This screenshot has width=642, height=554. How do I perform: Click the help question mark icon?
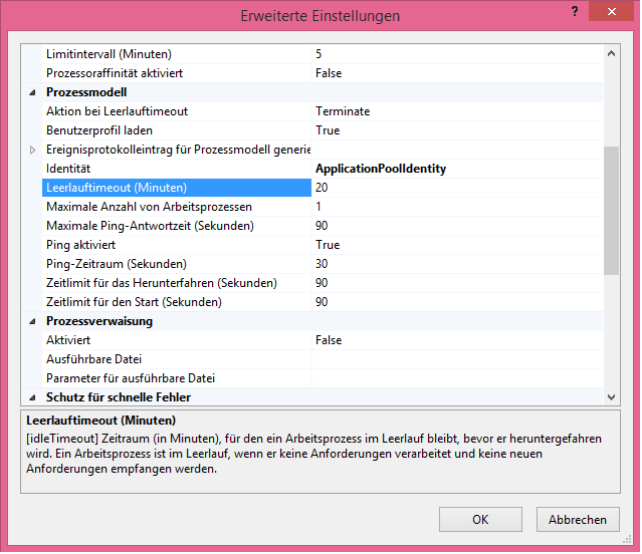coord(572,12)
